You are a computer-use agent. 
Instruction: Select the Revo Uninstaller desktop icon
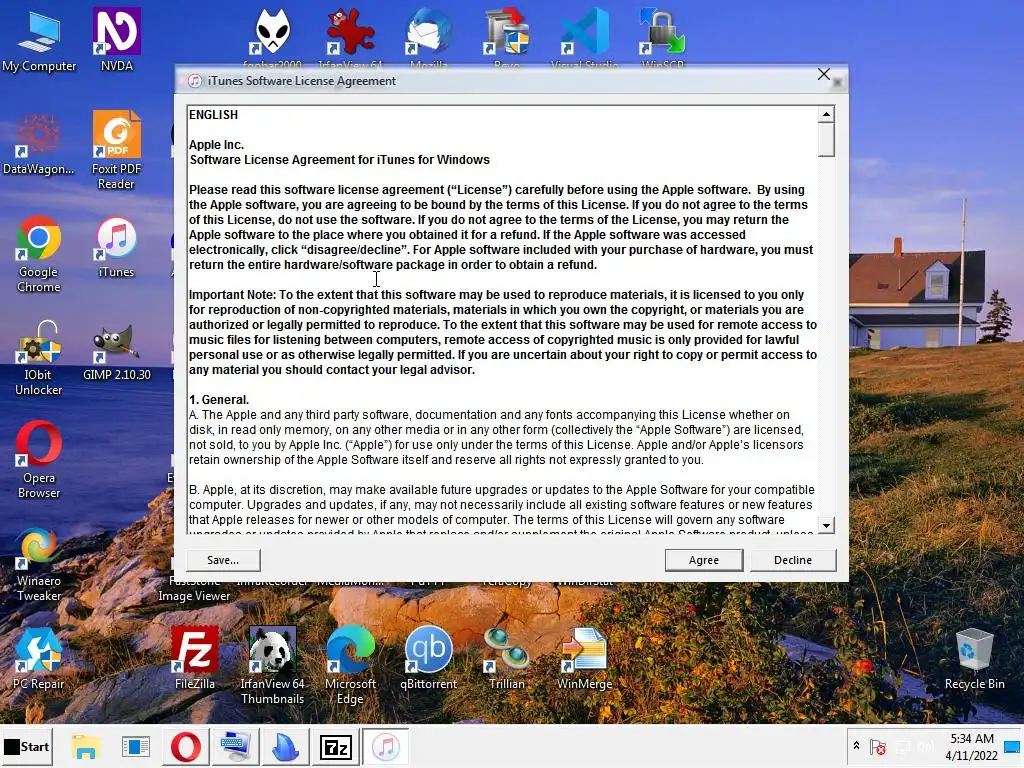click(507, 33)
